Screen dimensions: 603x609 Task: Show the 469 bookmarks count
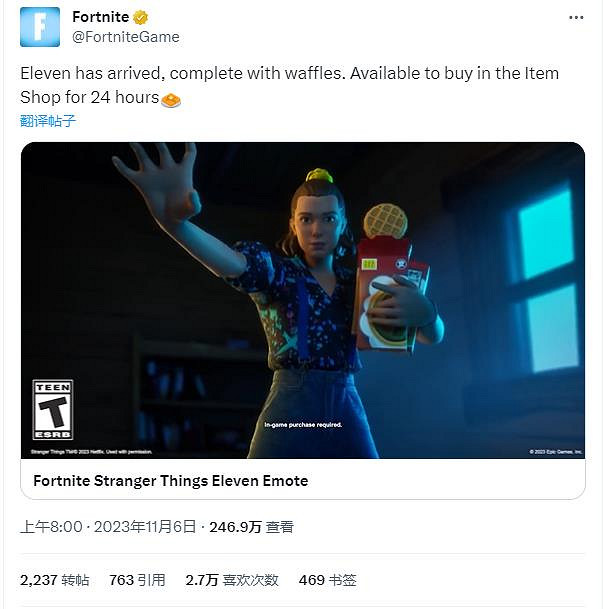[x=327, y=580]
